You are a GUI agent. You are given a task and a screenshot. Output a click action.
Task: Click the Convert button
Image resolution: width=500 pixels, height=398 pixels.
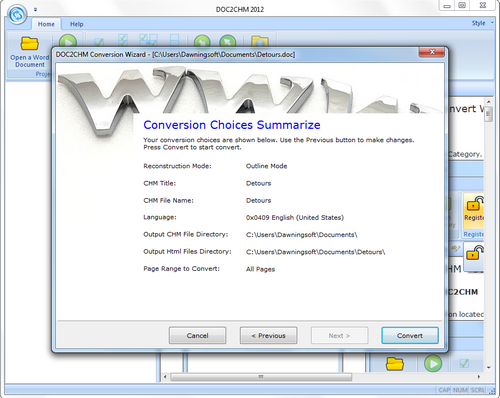410,335
